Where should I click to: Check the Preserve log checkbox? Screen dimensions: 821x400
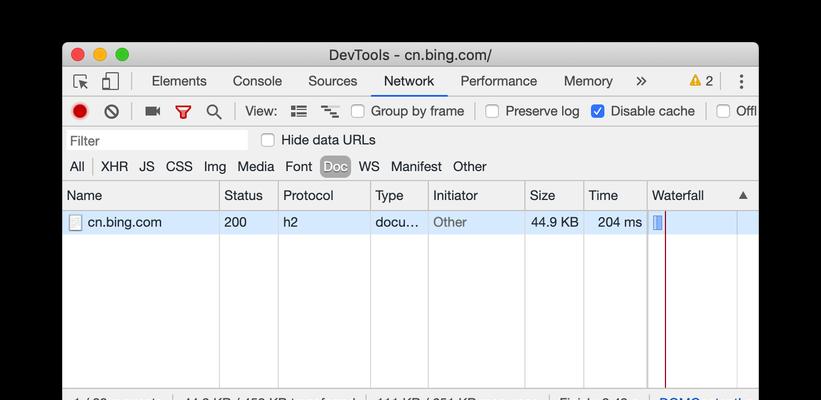[492, 111]
